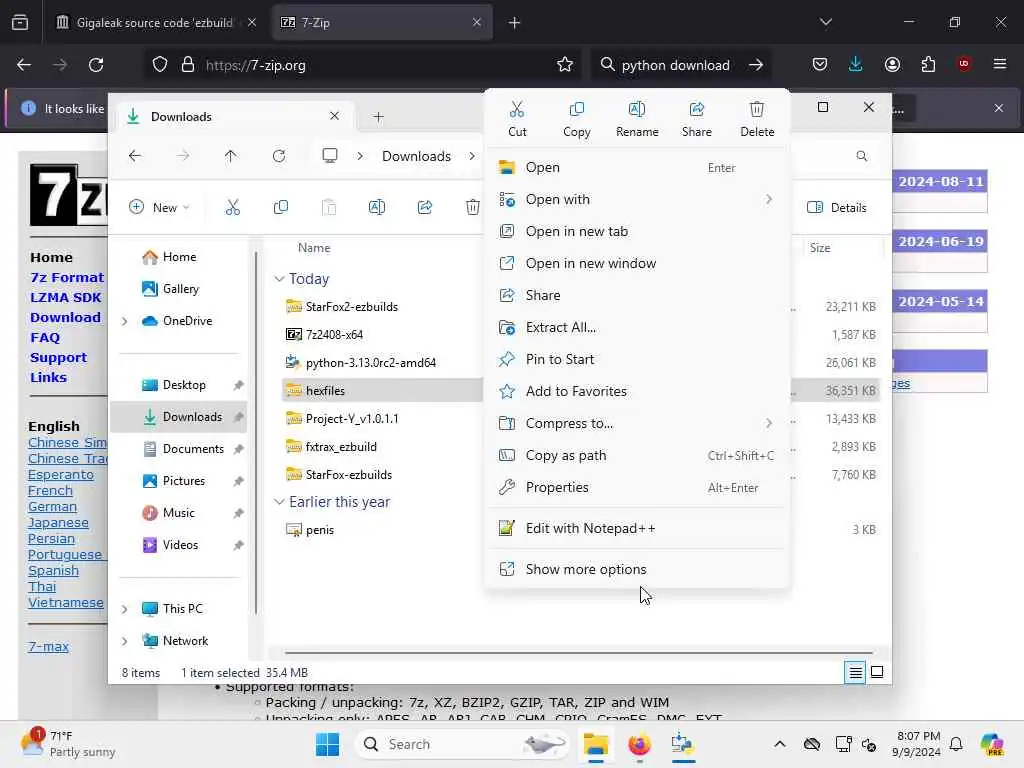
Task: Click Cut icon in context menu
Action: click(517, 119)
